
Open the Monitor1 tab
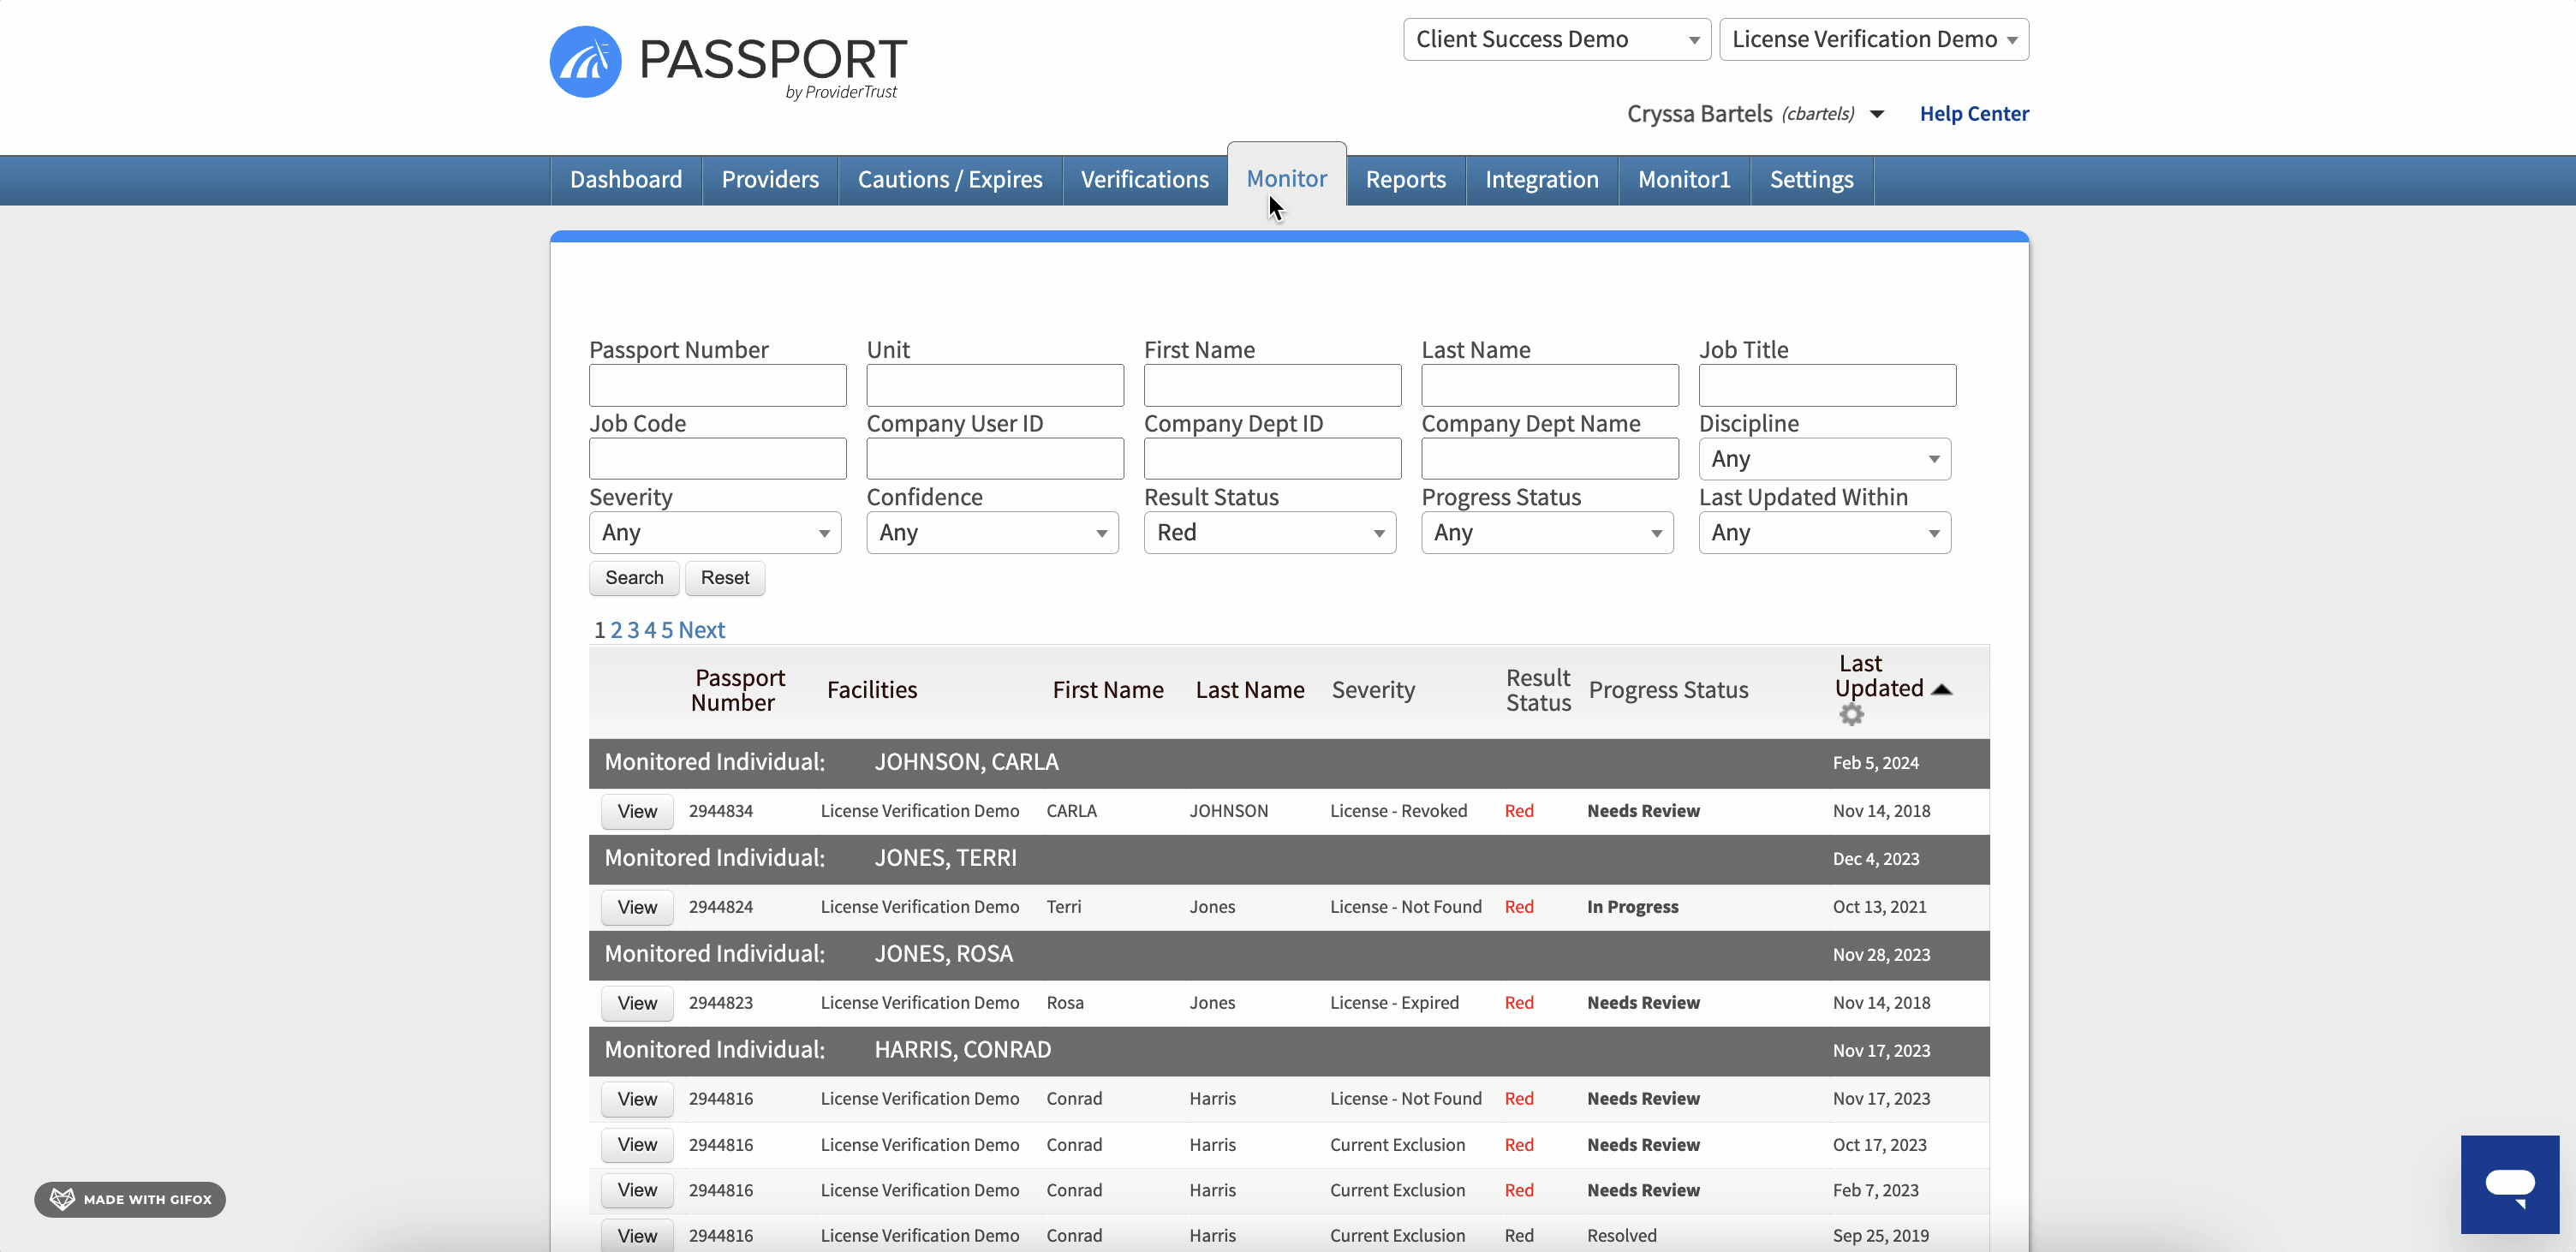coord(1683,180)
